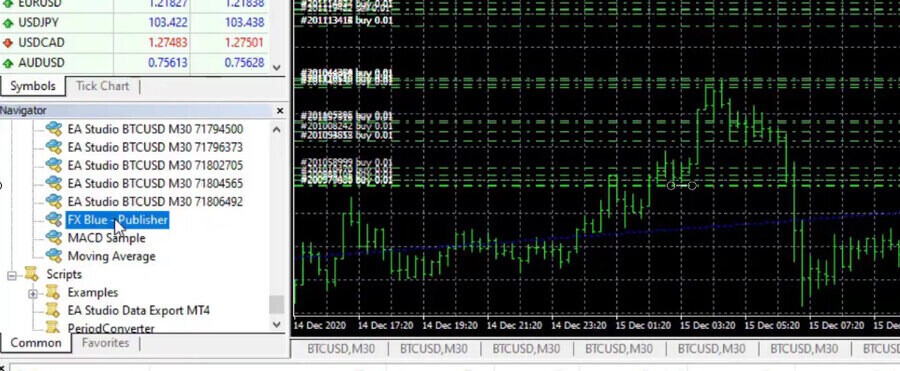The image size is (900, 371).
Task: Click AUDUSD ask price 0.75628
Action: (x=244, y=63)
